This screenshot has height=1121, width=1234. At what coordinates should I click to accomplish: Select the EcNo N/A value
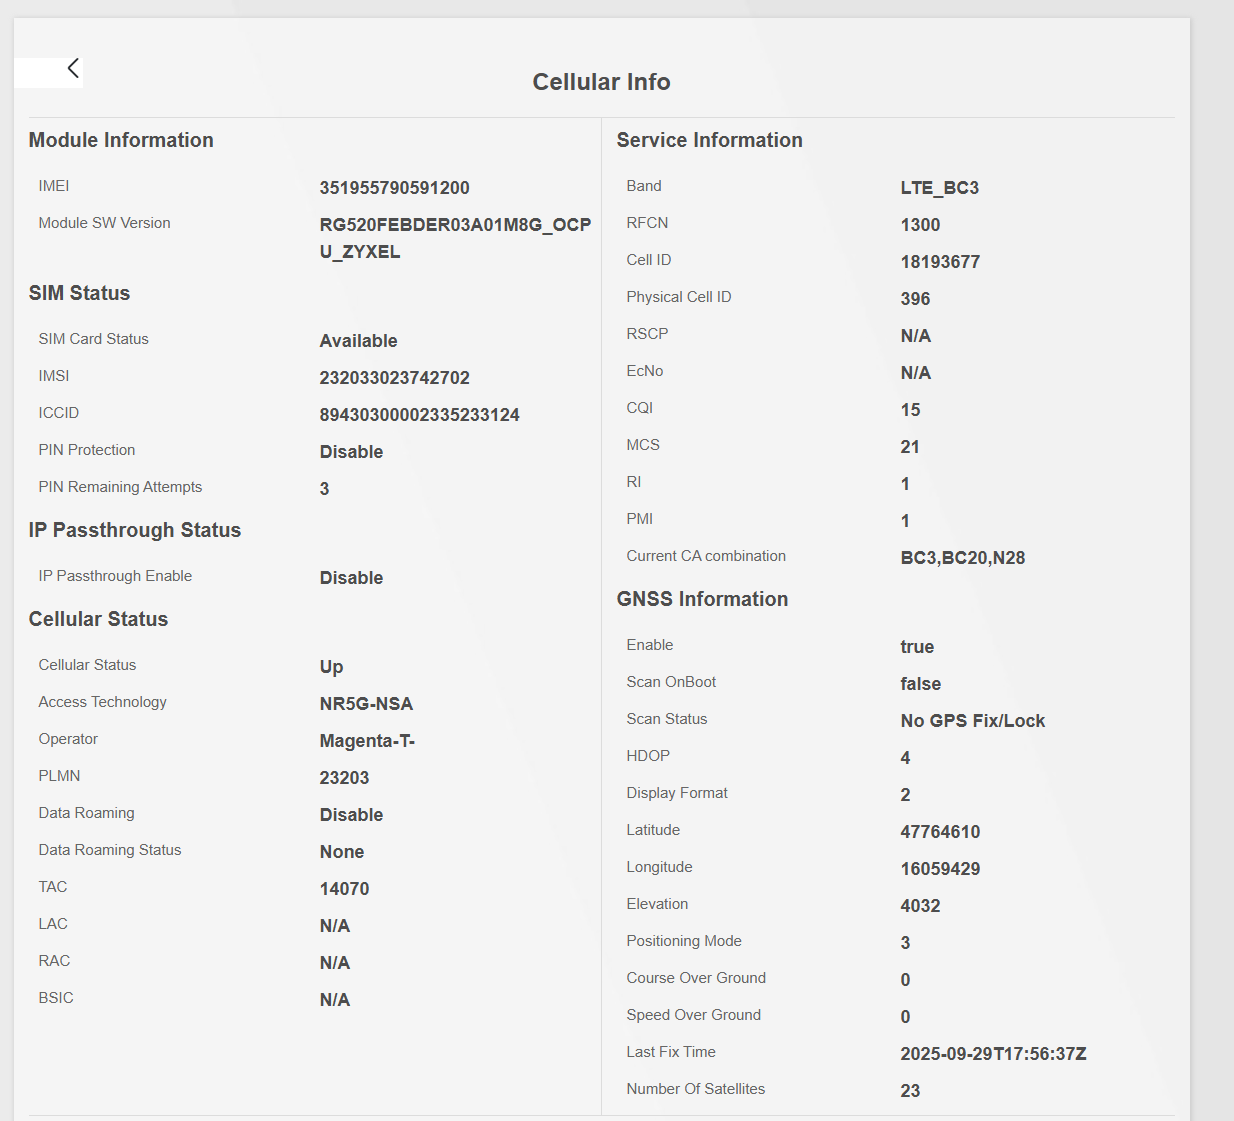[915, 373]
